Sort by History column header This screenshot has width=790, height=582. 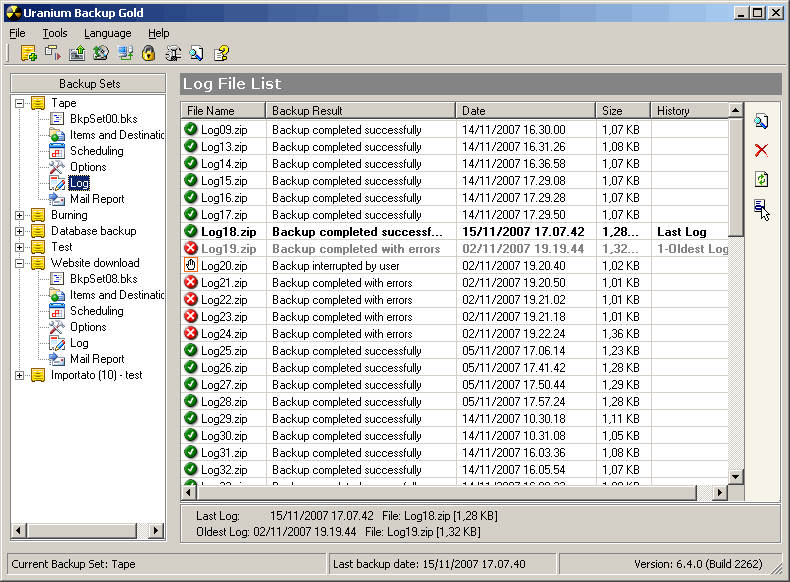690,110
